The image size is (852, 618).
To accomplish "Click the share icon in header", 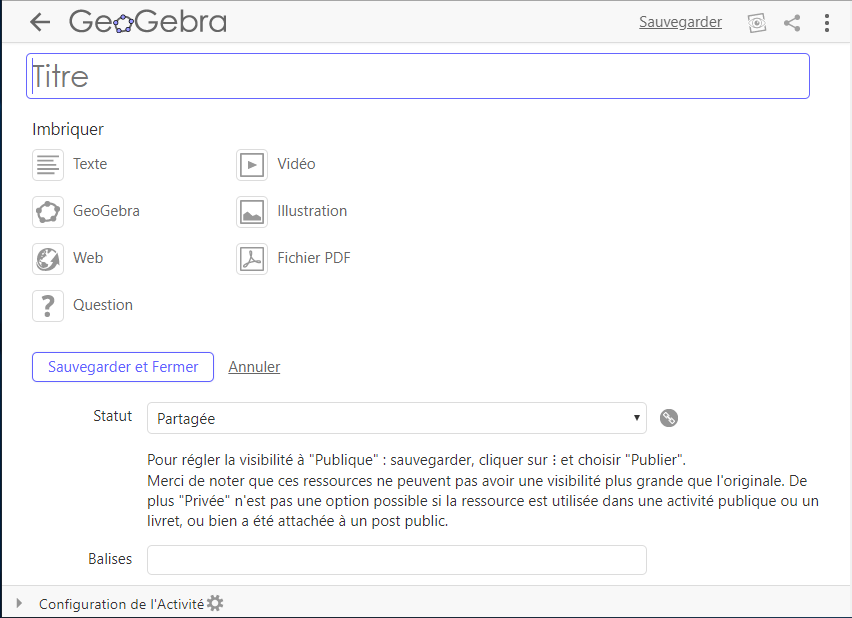I will [x=792, y=23].
